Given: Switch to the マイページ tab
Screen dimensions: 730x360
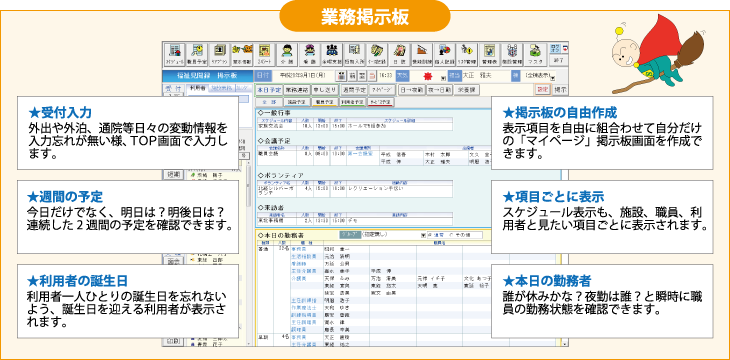Looking at the screenshot, I should pyautogui.click(x=382, y=90).
